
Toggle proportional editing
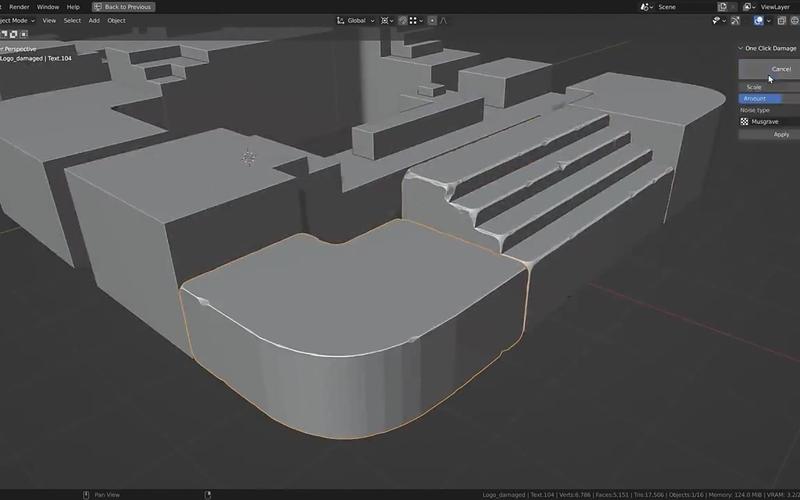[x=432, y=20]
